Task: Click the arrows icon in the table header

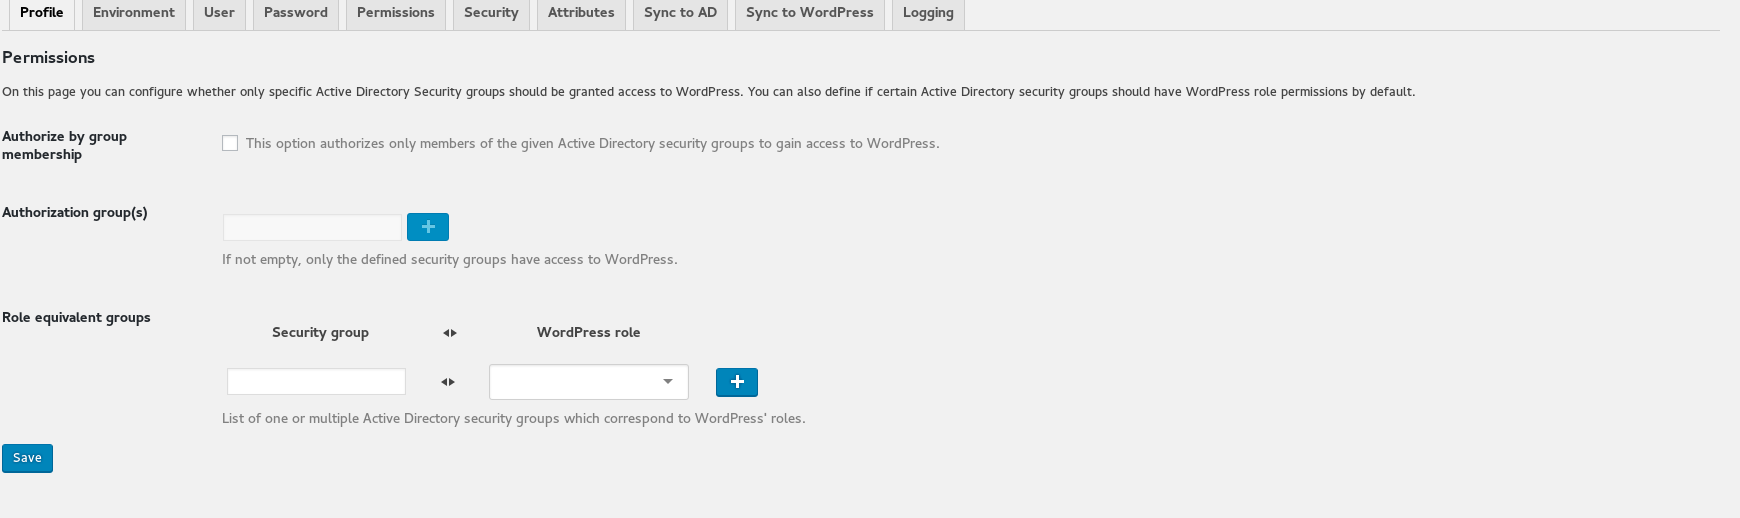Action: tap(450, 333)
